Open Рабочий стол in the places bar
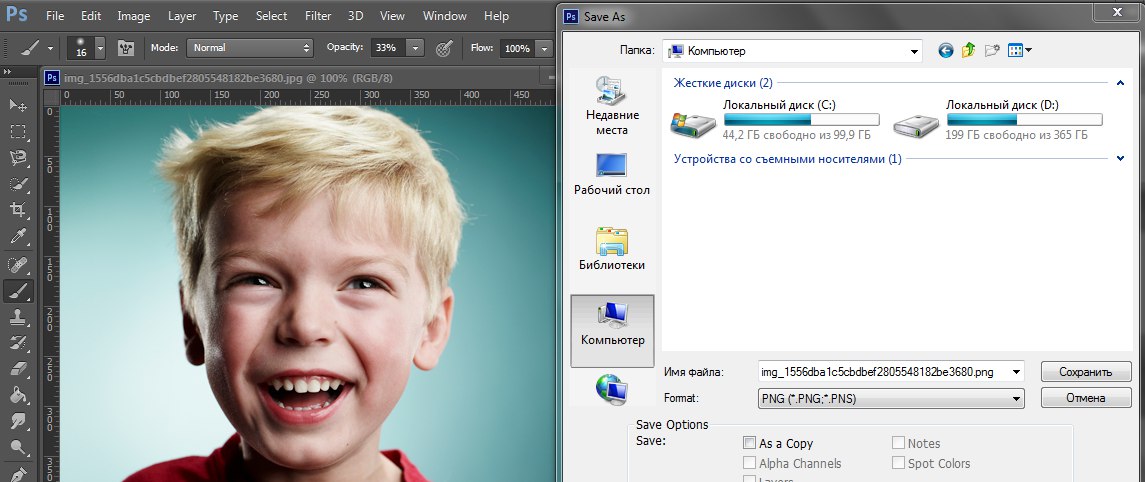 click(612, 174)
